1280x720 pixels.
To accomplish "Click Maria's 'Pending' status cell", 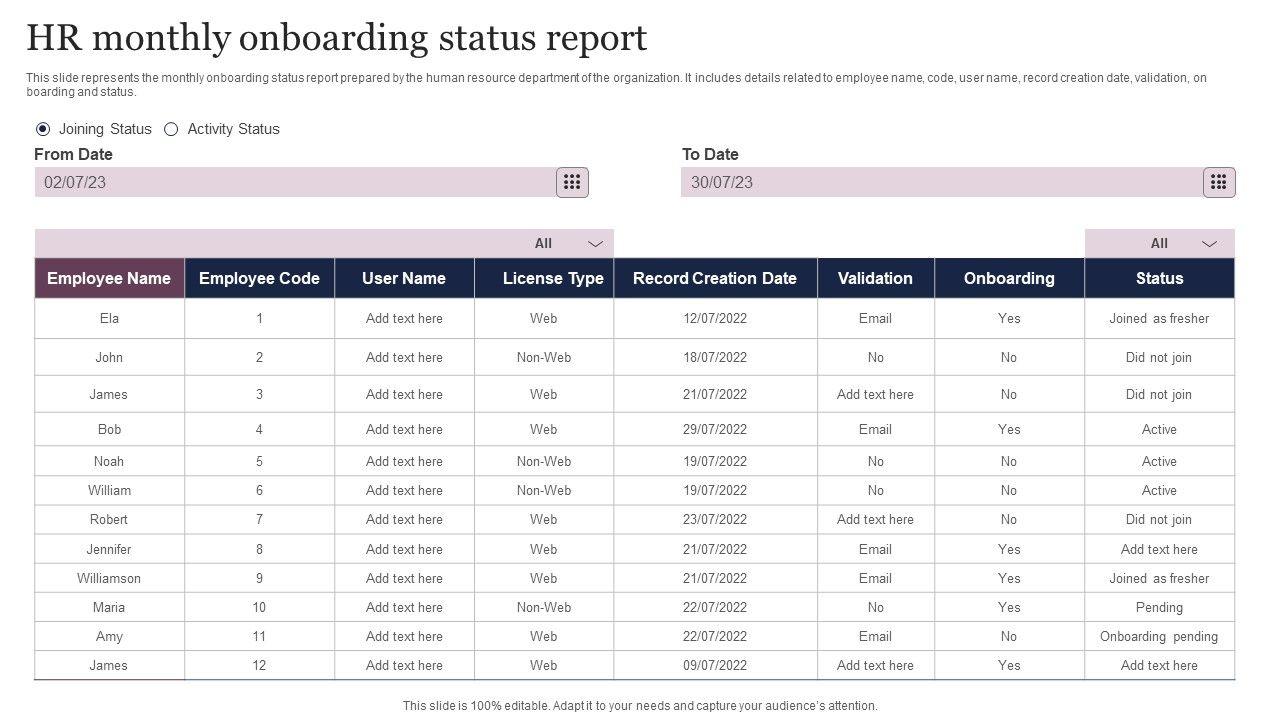I will pos(1159,607).
